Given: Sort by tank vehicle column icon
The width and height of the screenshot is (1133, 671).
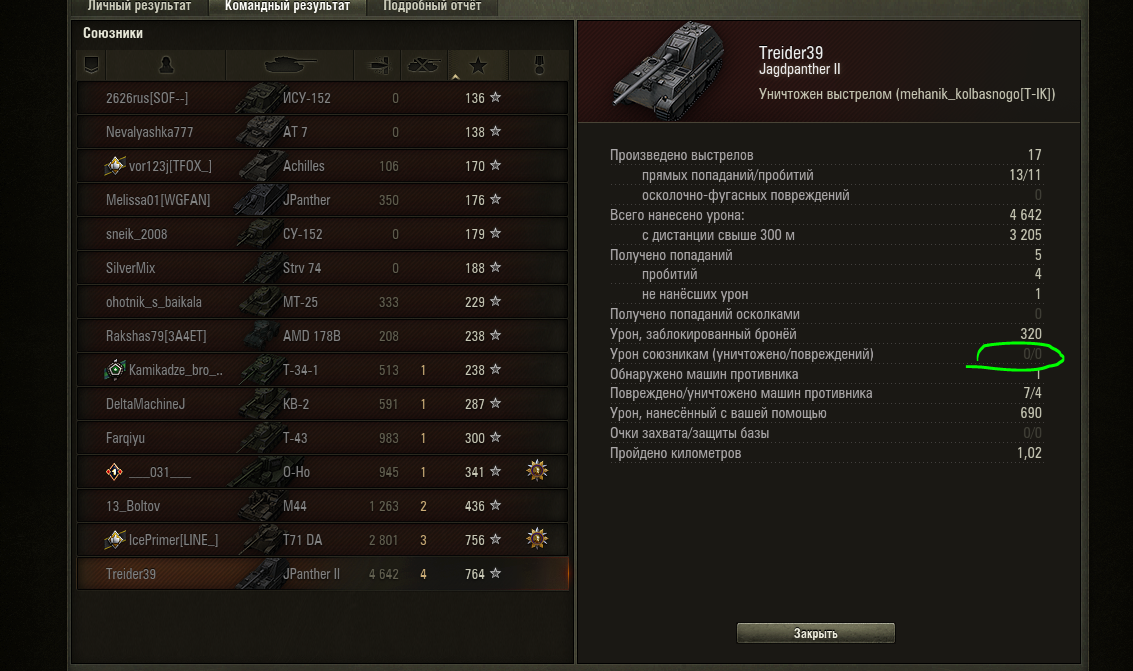Looking at the screenshot, I should tap(290, 66).
